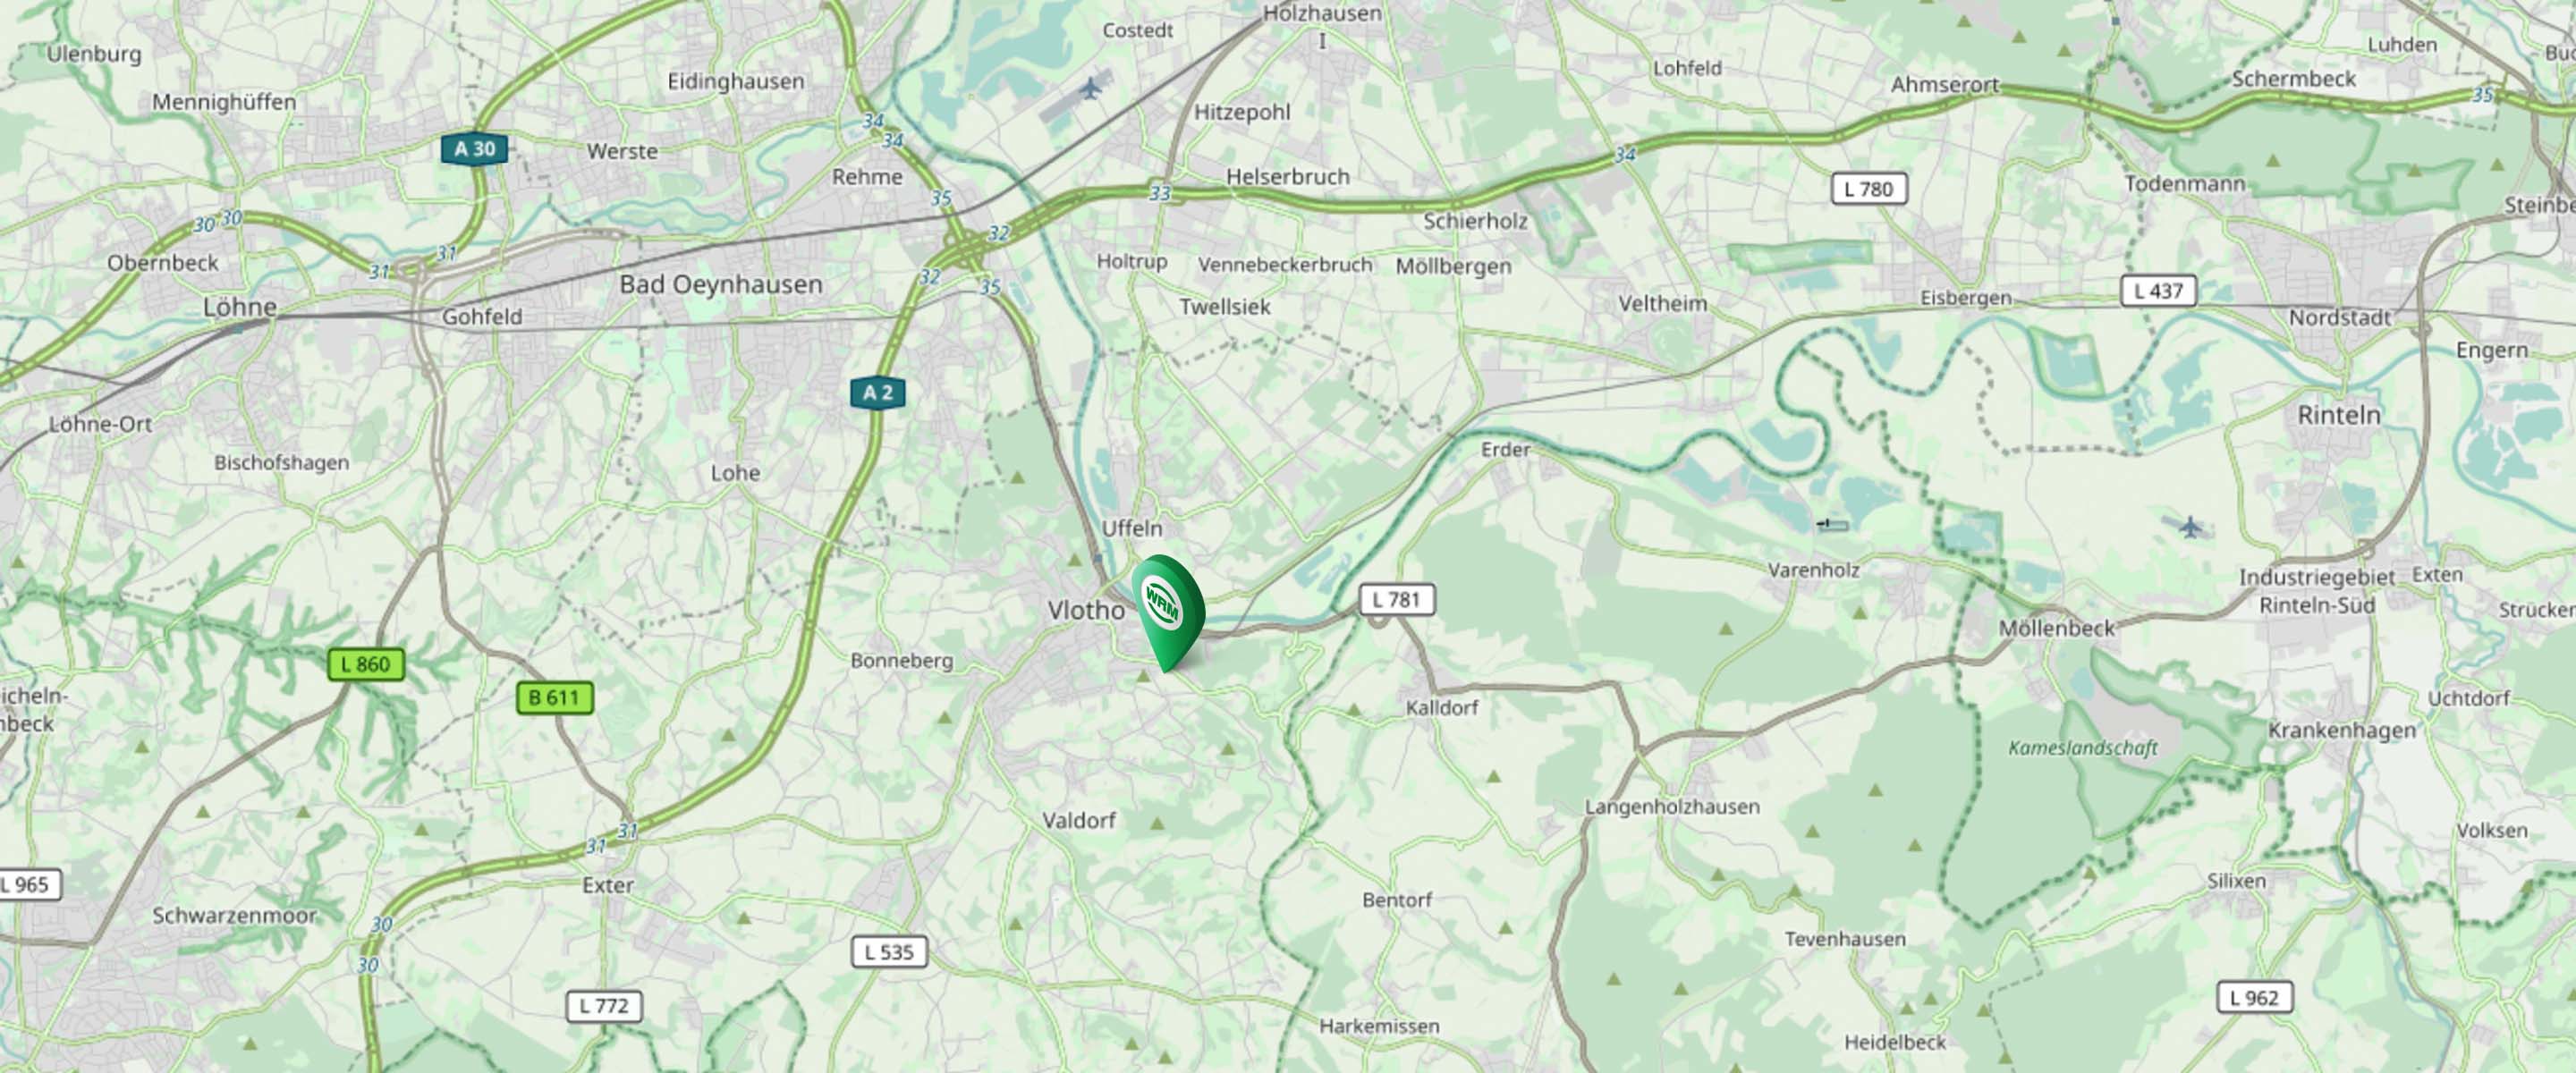This screenshot has width=2576, height=1073.
Task: Click the A 30 motorway shield
Action: 475,149
